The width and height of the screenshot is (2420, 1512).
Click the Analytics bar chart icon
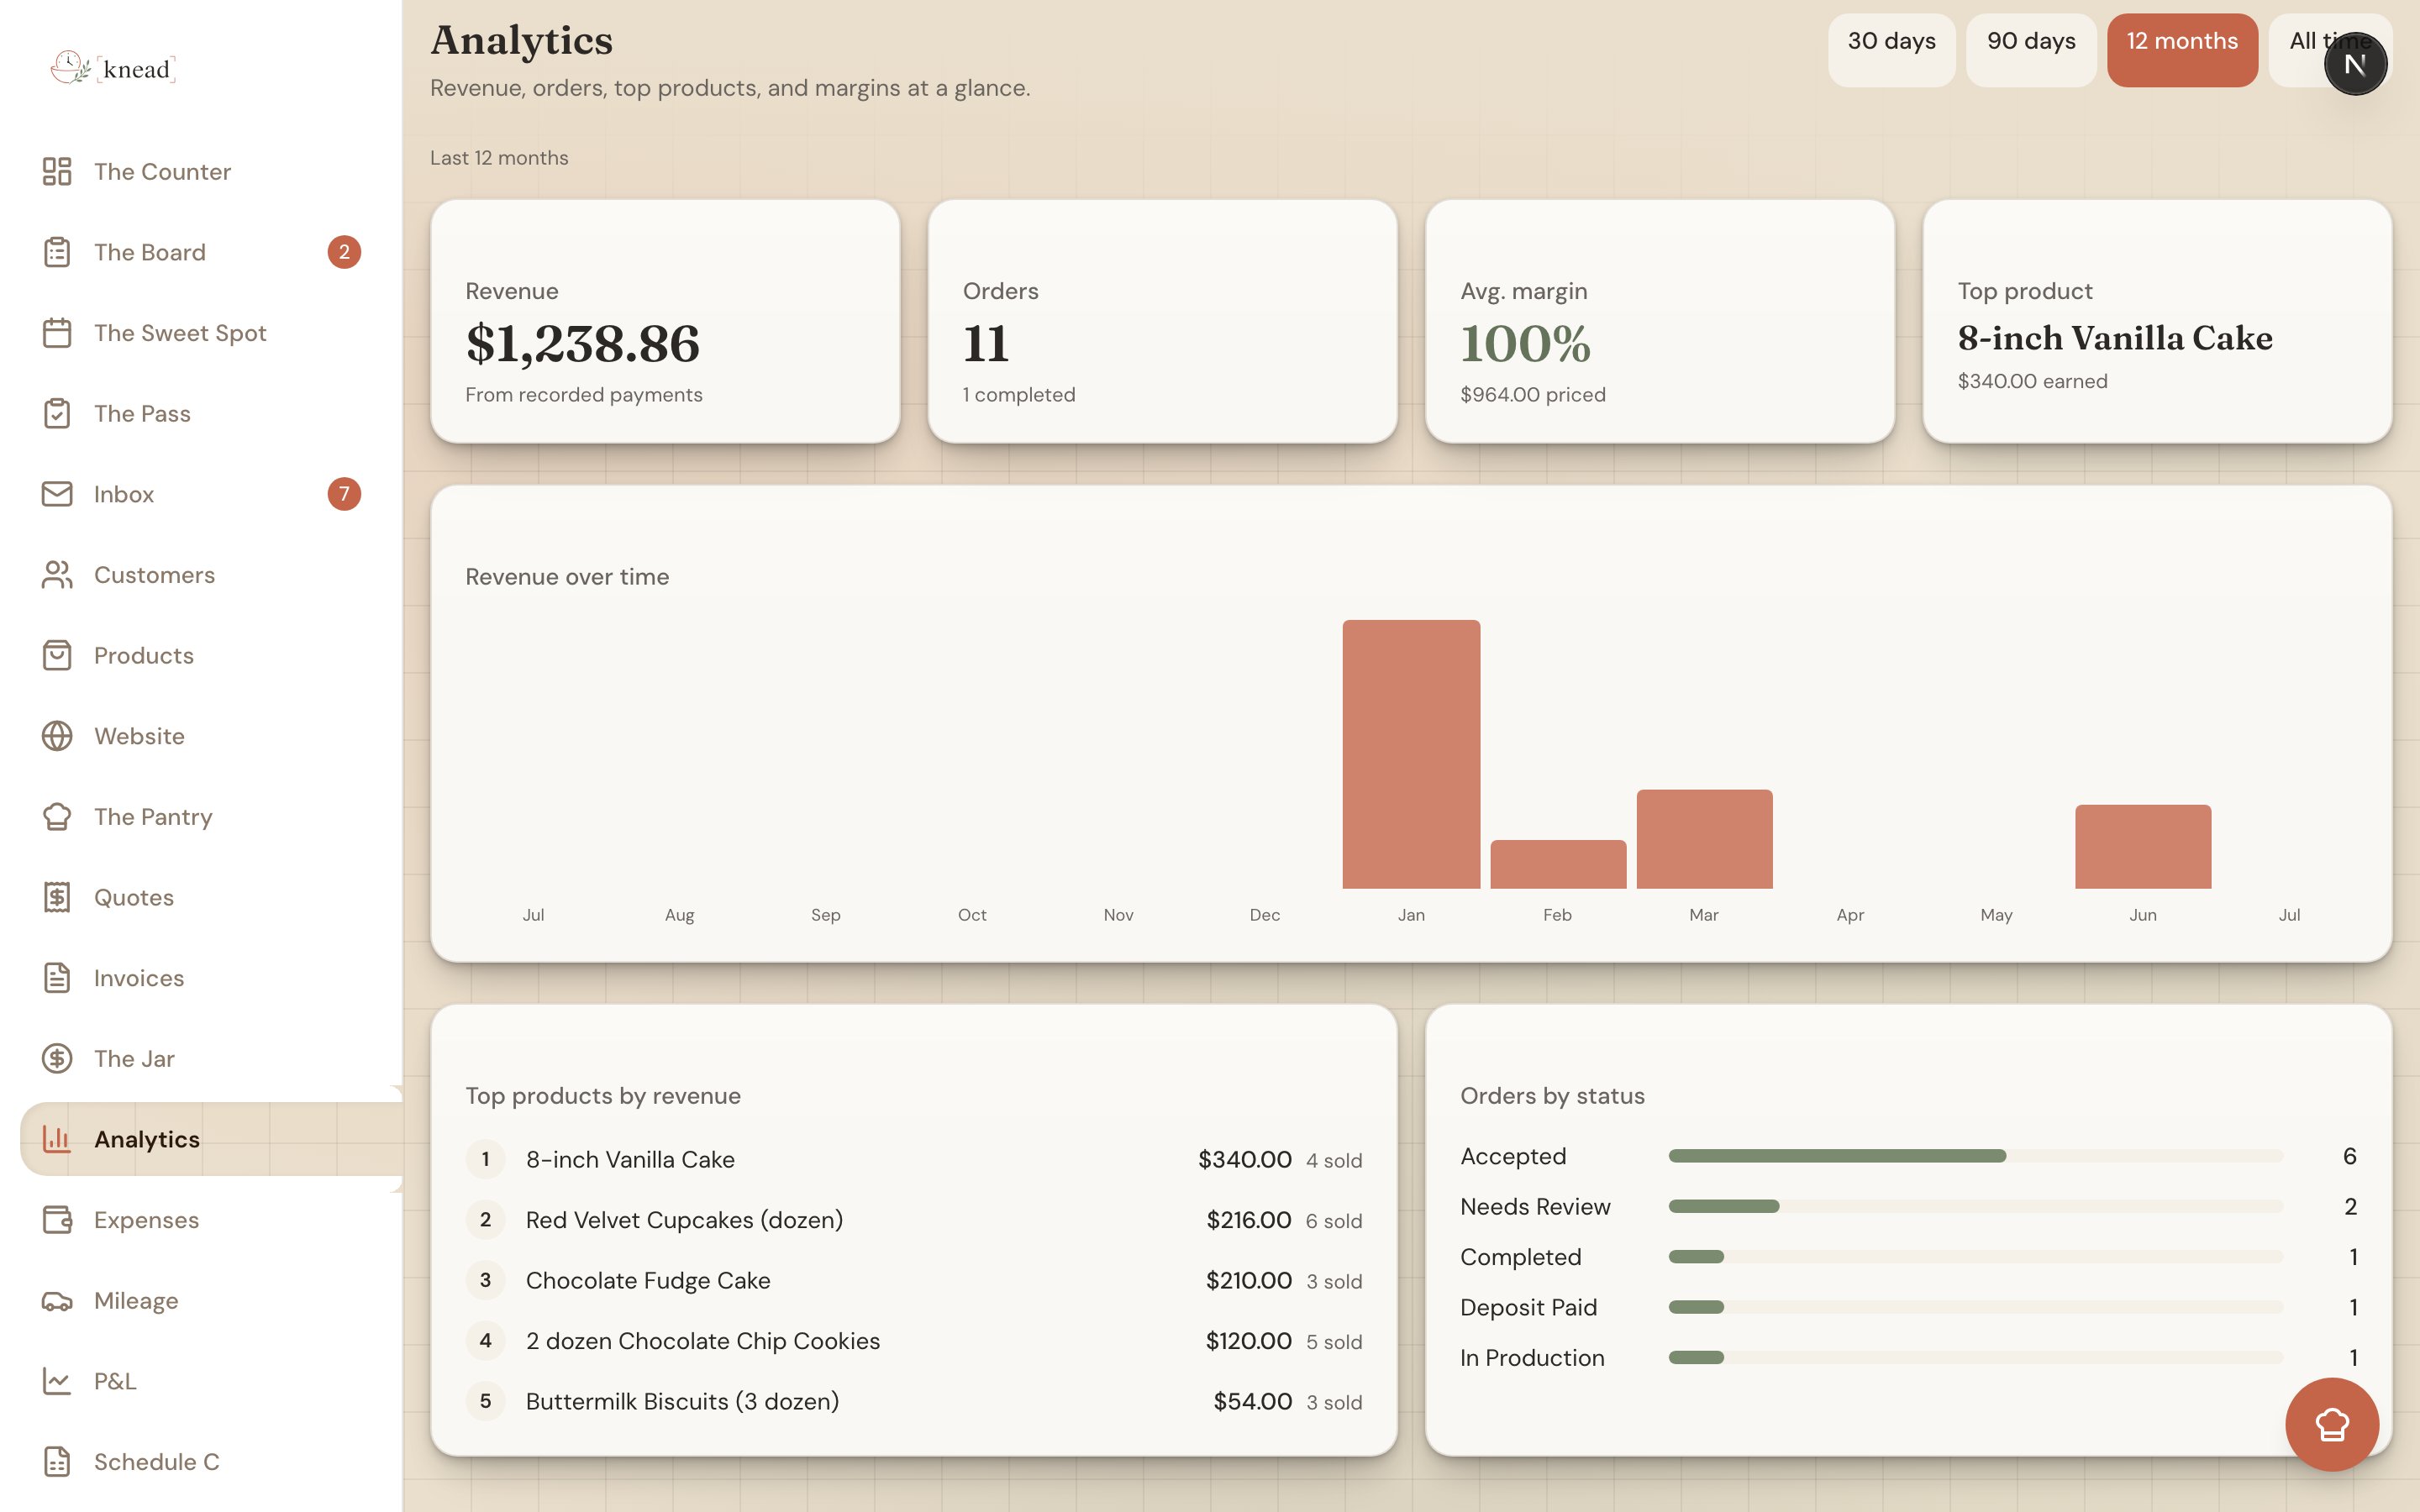(x=57, y=1139)
